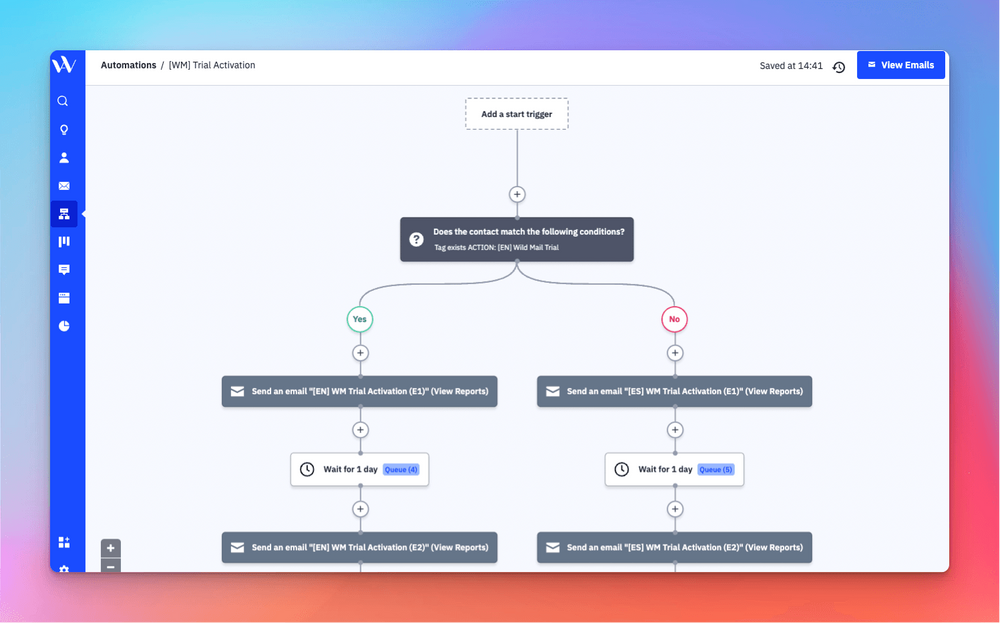Select the Yes branch circle

tap(359, 319)
